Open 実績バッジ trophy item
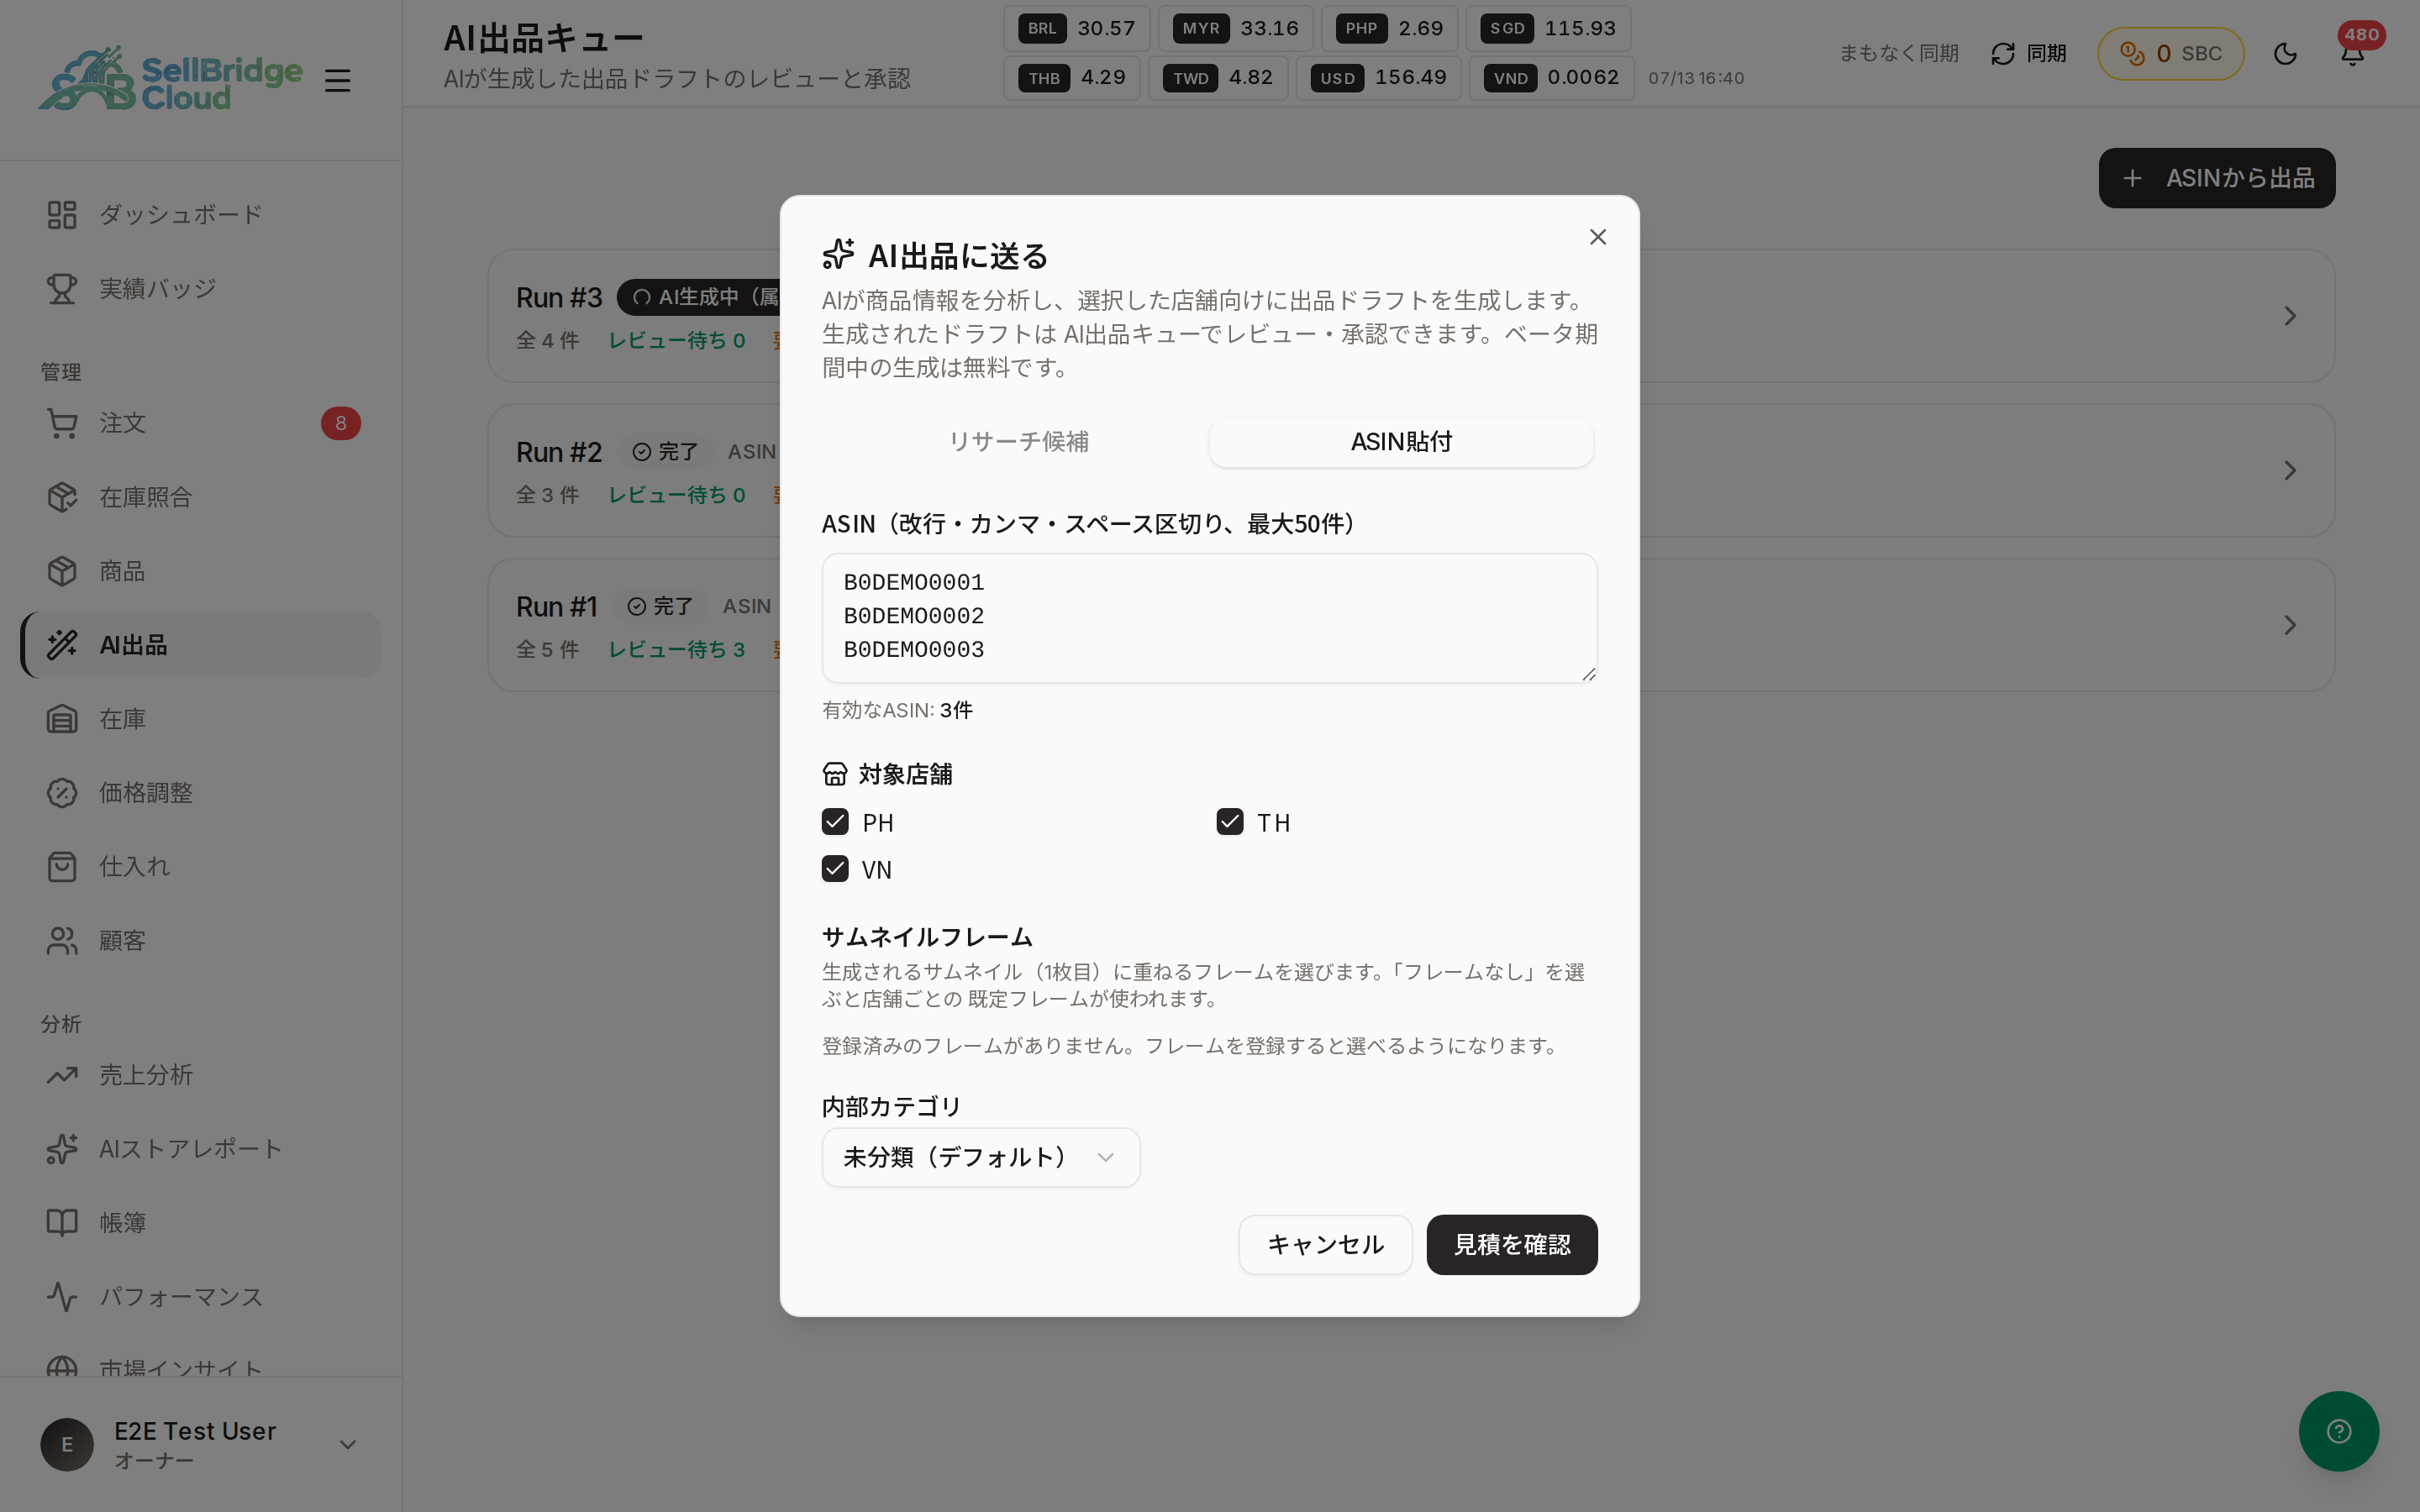2420x1512 pixels. coord(200,288)
